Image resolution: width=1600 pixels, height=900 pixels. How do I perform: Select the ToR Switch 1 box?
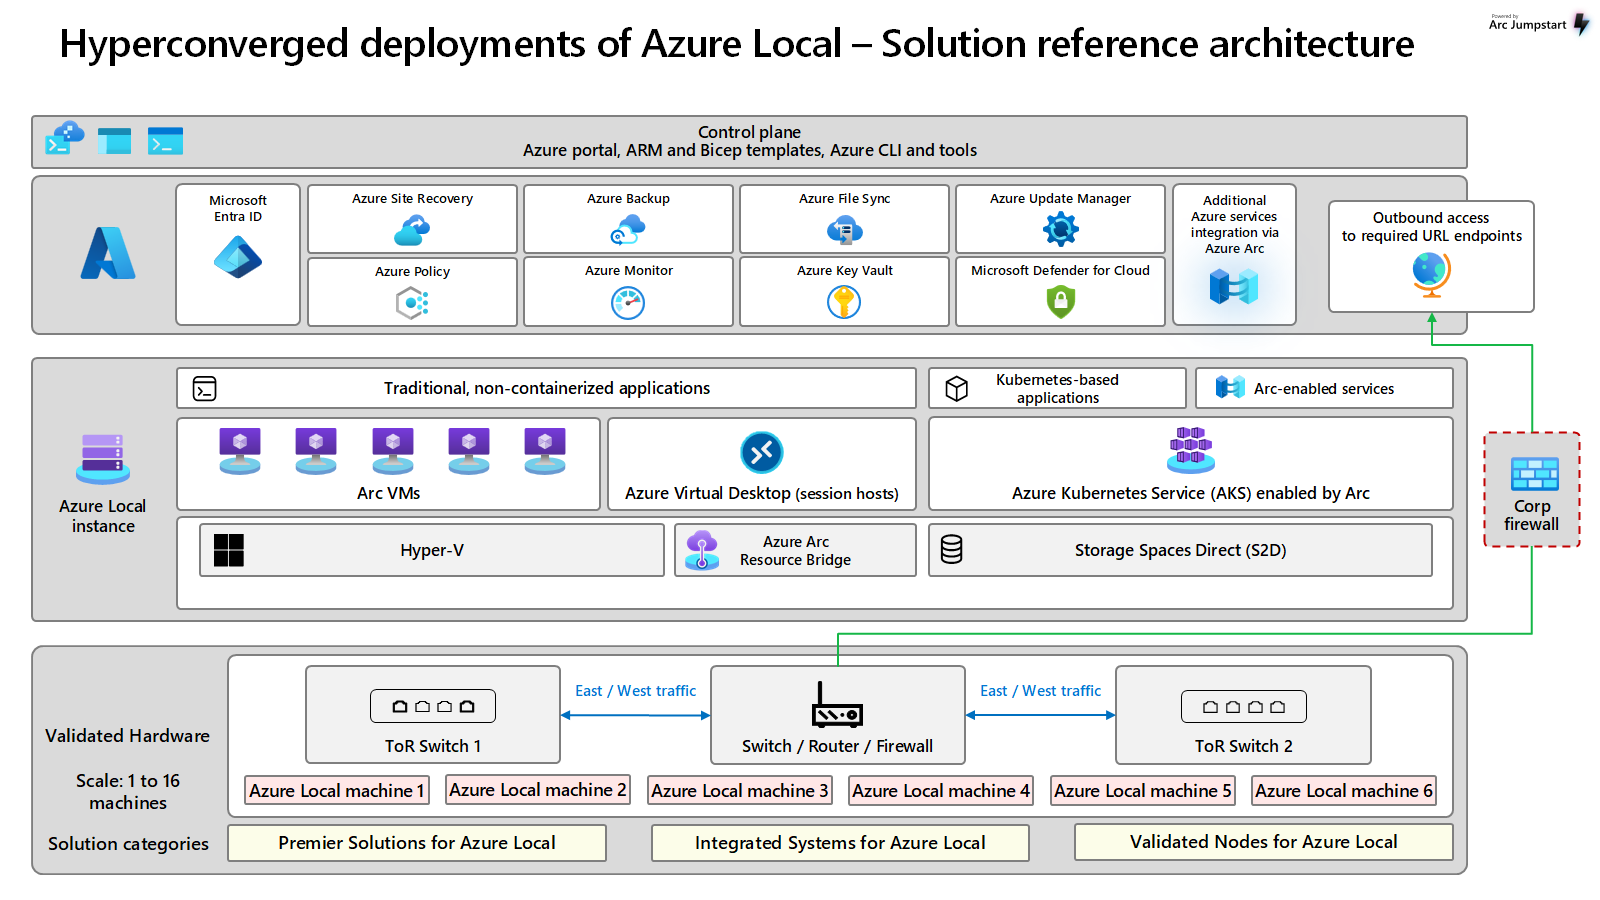(x=432, y=715)
